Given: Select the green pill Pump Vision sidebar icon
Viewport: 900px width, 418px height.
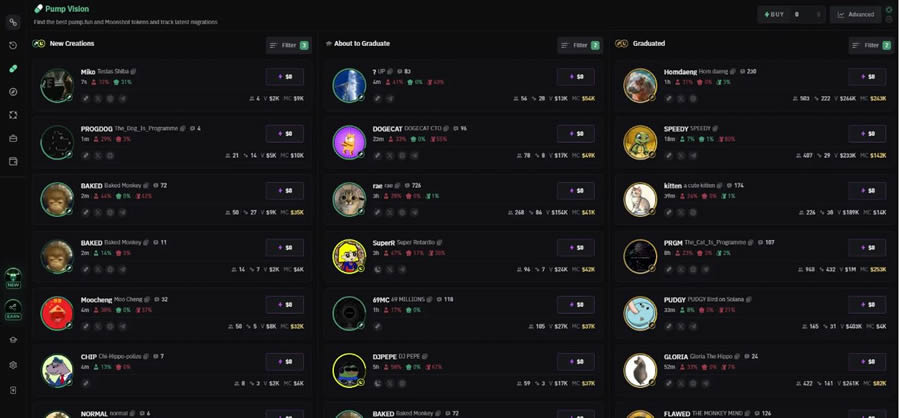Looking at the screenshot, I should click(13, 68).
